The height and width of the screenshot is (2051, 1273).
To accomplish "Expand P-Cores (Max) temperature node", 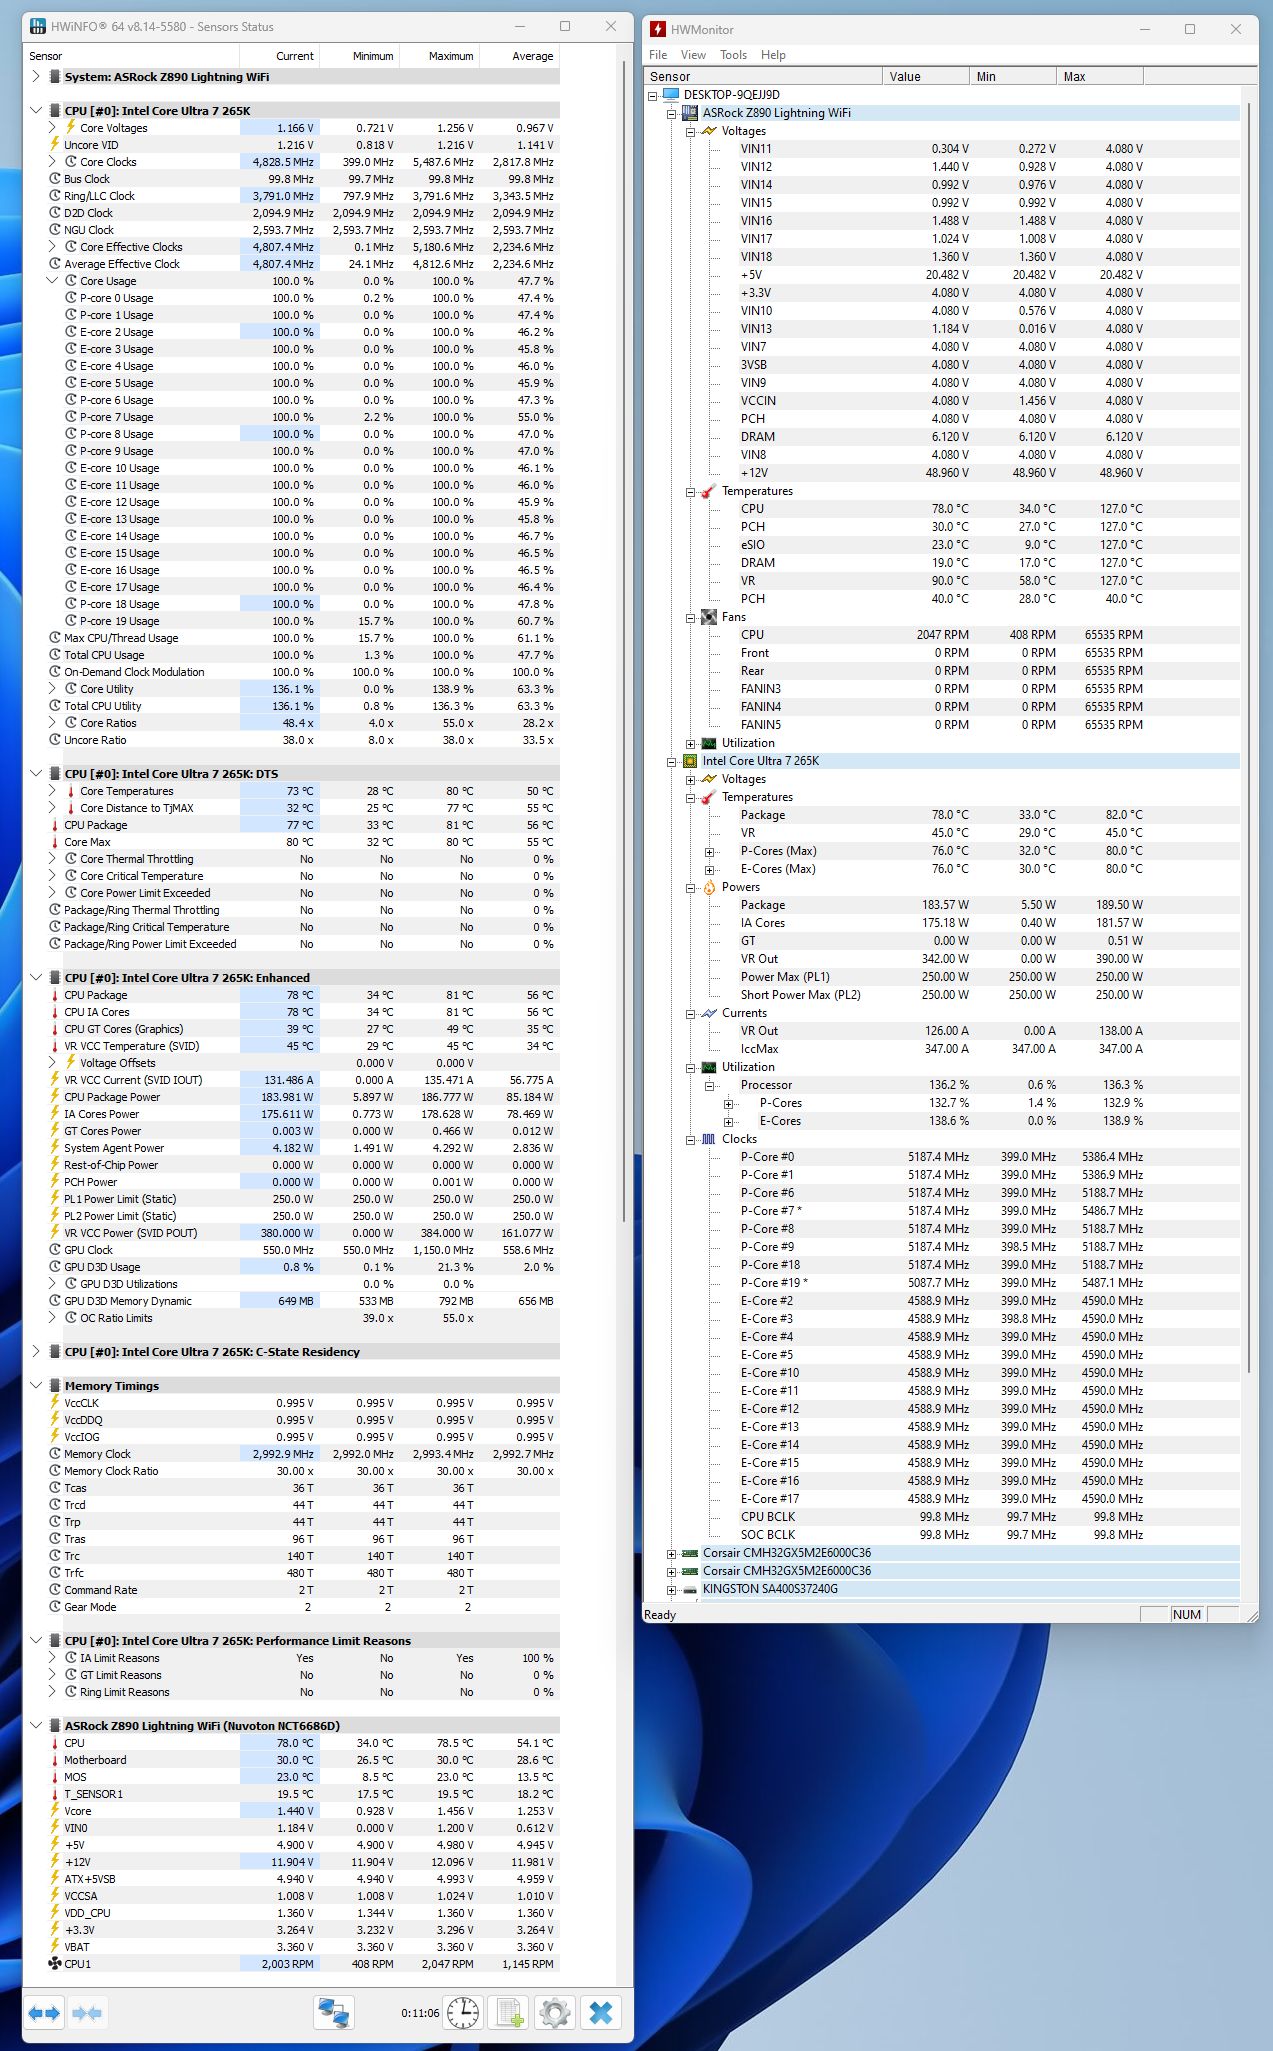I will coord(709,851).
